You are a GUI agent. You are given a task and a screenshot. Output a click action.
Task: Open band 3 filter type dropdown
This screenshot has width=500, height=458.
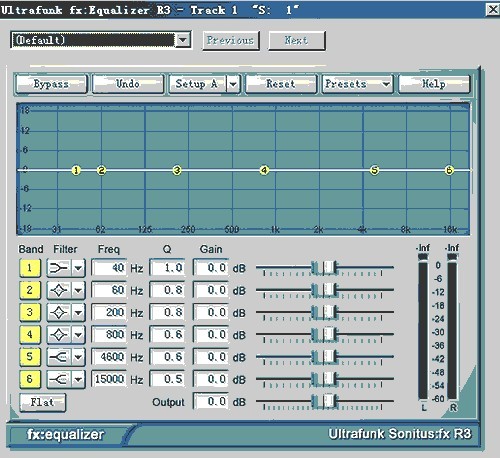tap(78, 313)
